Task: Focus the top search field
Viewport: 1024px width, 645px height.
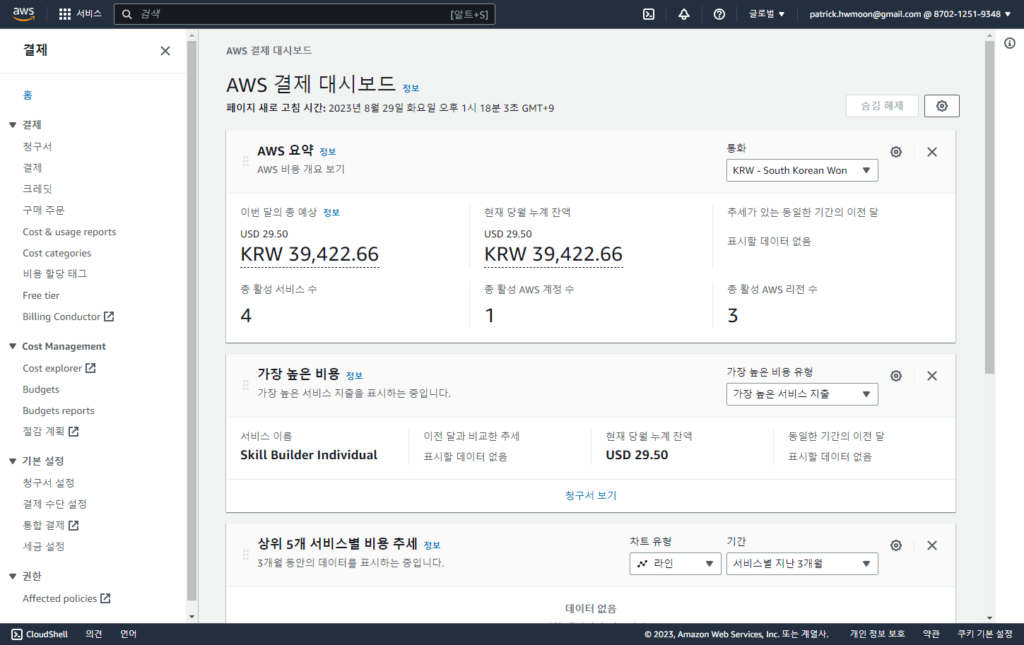Action: click(304, 14)
